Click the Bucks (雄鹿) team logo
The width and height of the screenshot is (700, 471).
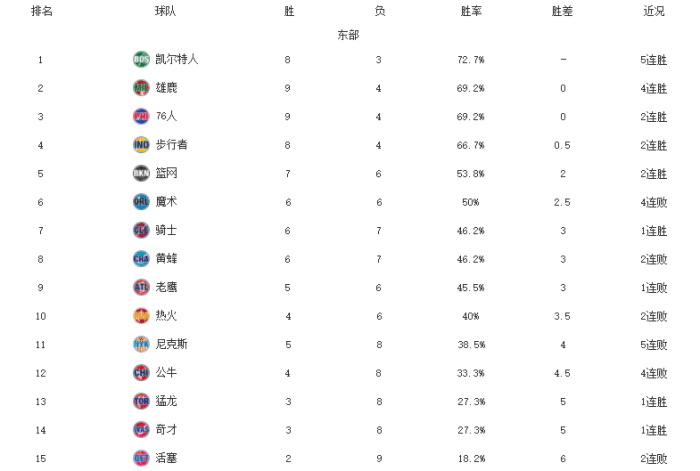point(141,88)
